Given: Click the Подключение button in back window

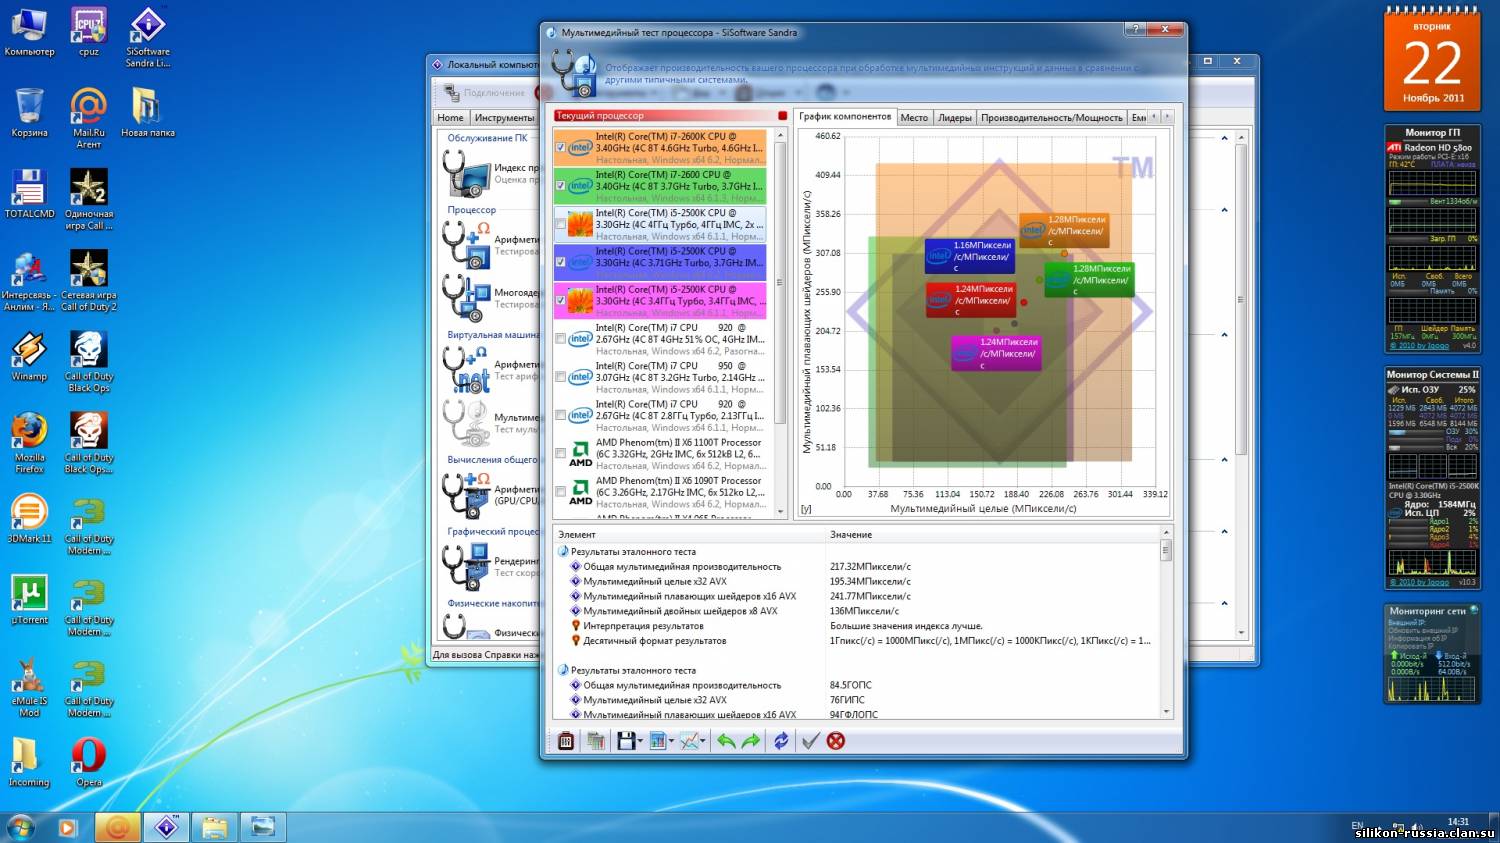Looking at the screenshot, I should pos(485,93).
